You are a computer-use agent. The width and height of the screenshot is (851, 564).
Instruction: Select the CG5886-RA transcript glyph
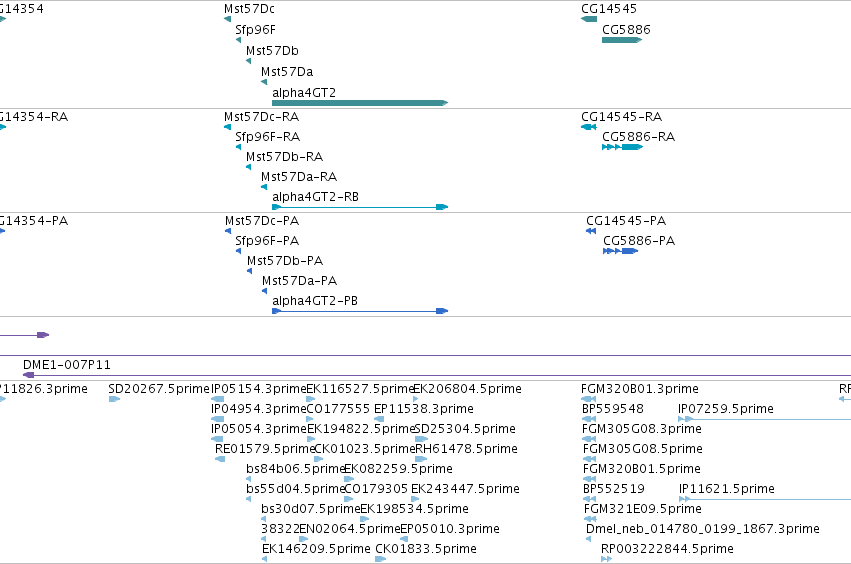coord(622,147)
